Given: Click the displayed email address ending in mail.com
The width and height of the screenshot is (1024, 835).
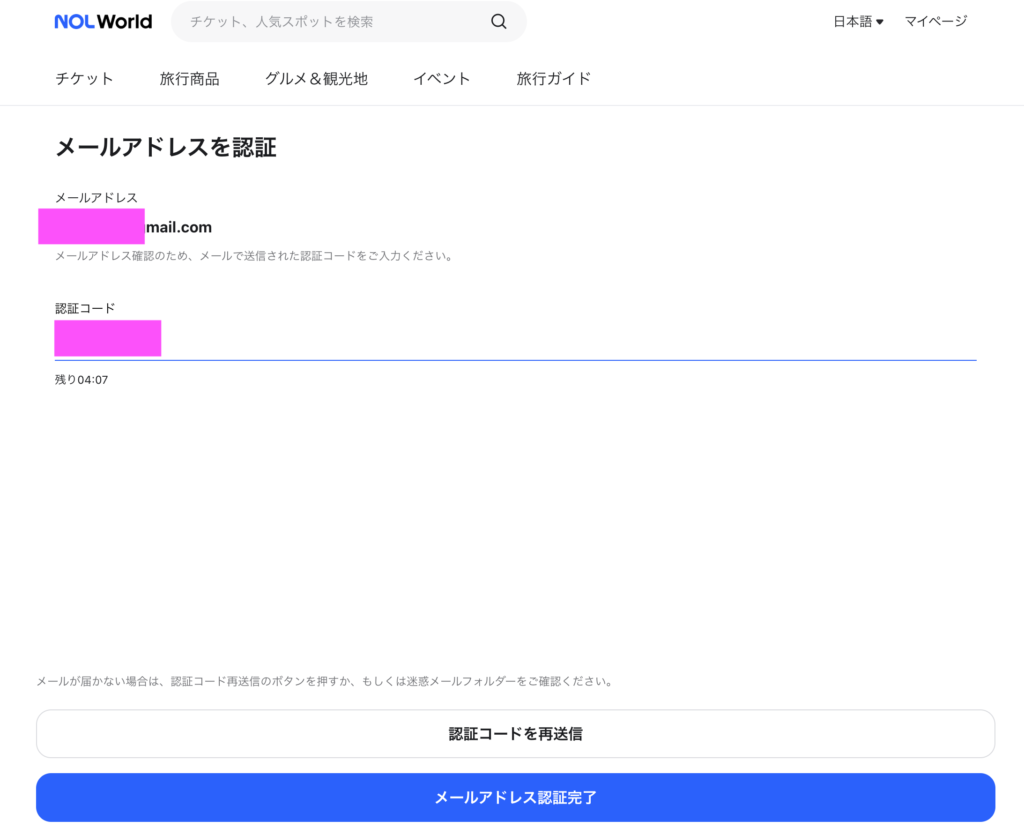Looking at the screenshot, I should 178,227.
